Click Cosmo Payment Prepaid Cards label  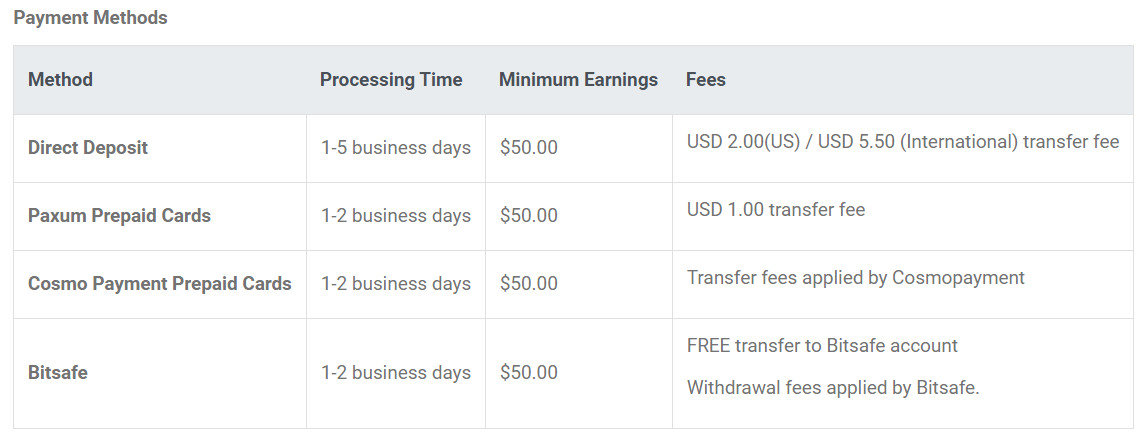pos(159,283)
